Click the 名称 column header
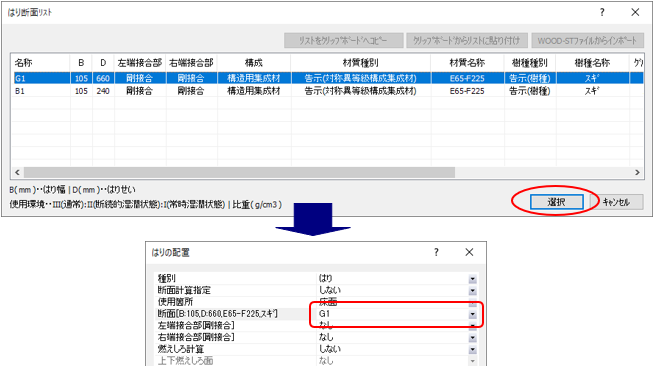The width and height of the screenshot is (655, 390). click(41, 63)
